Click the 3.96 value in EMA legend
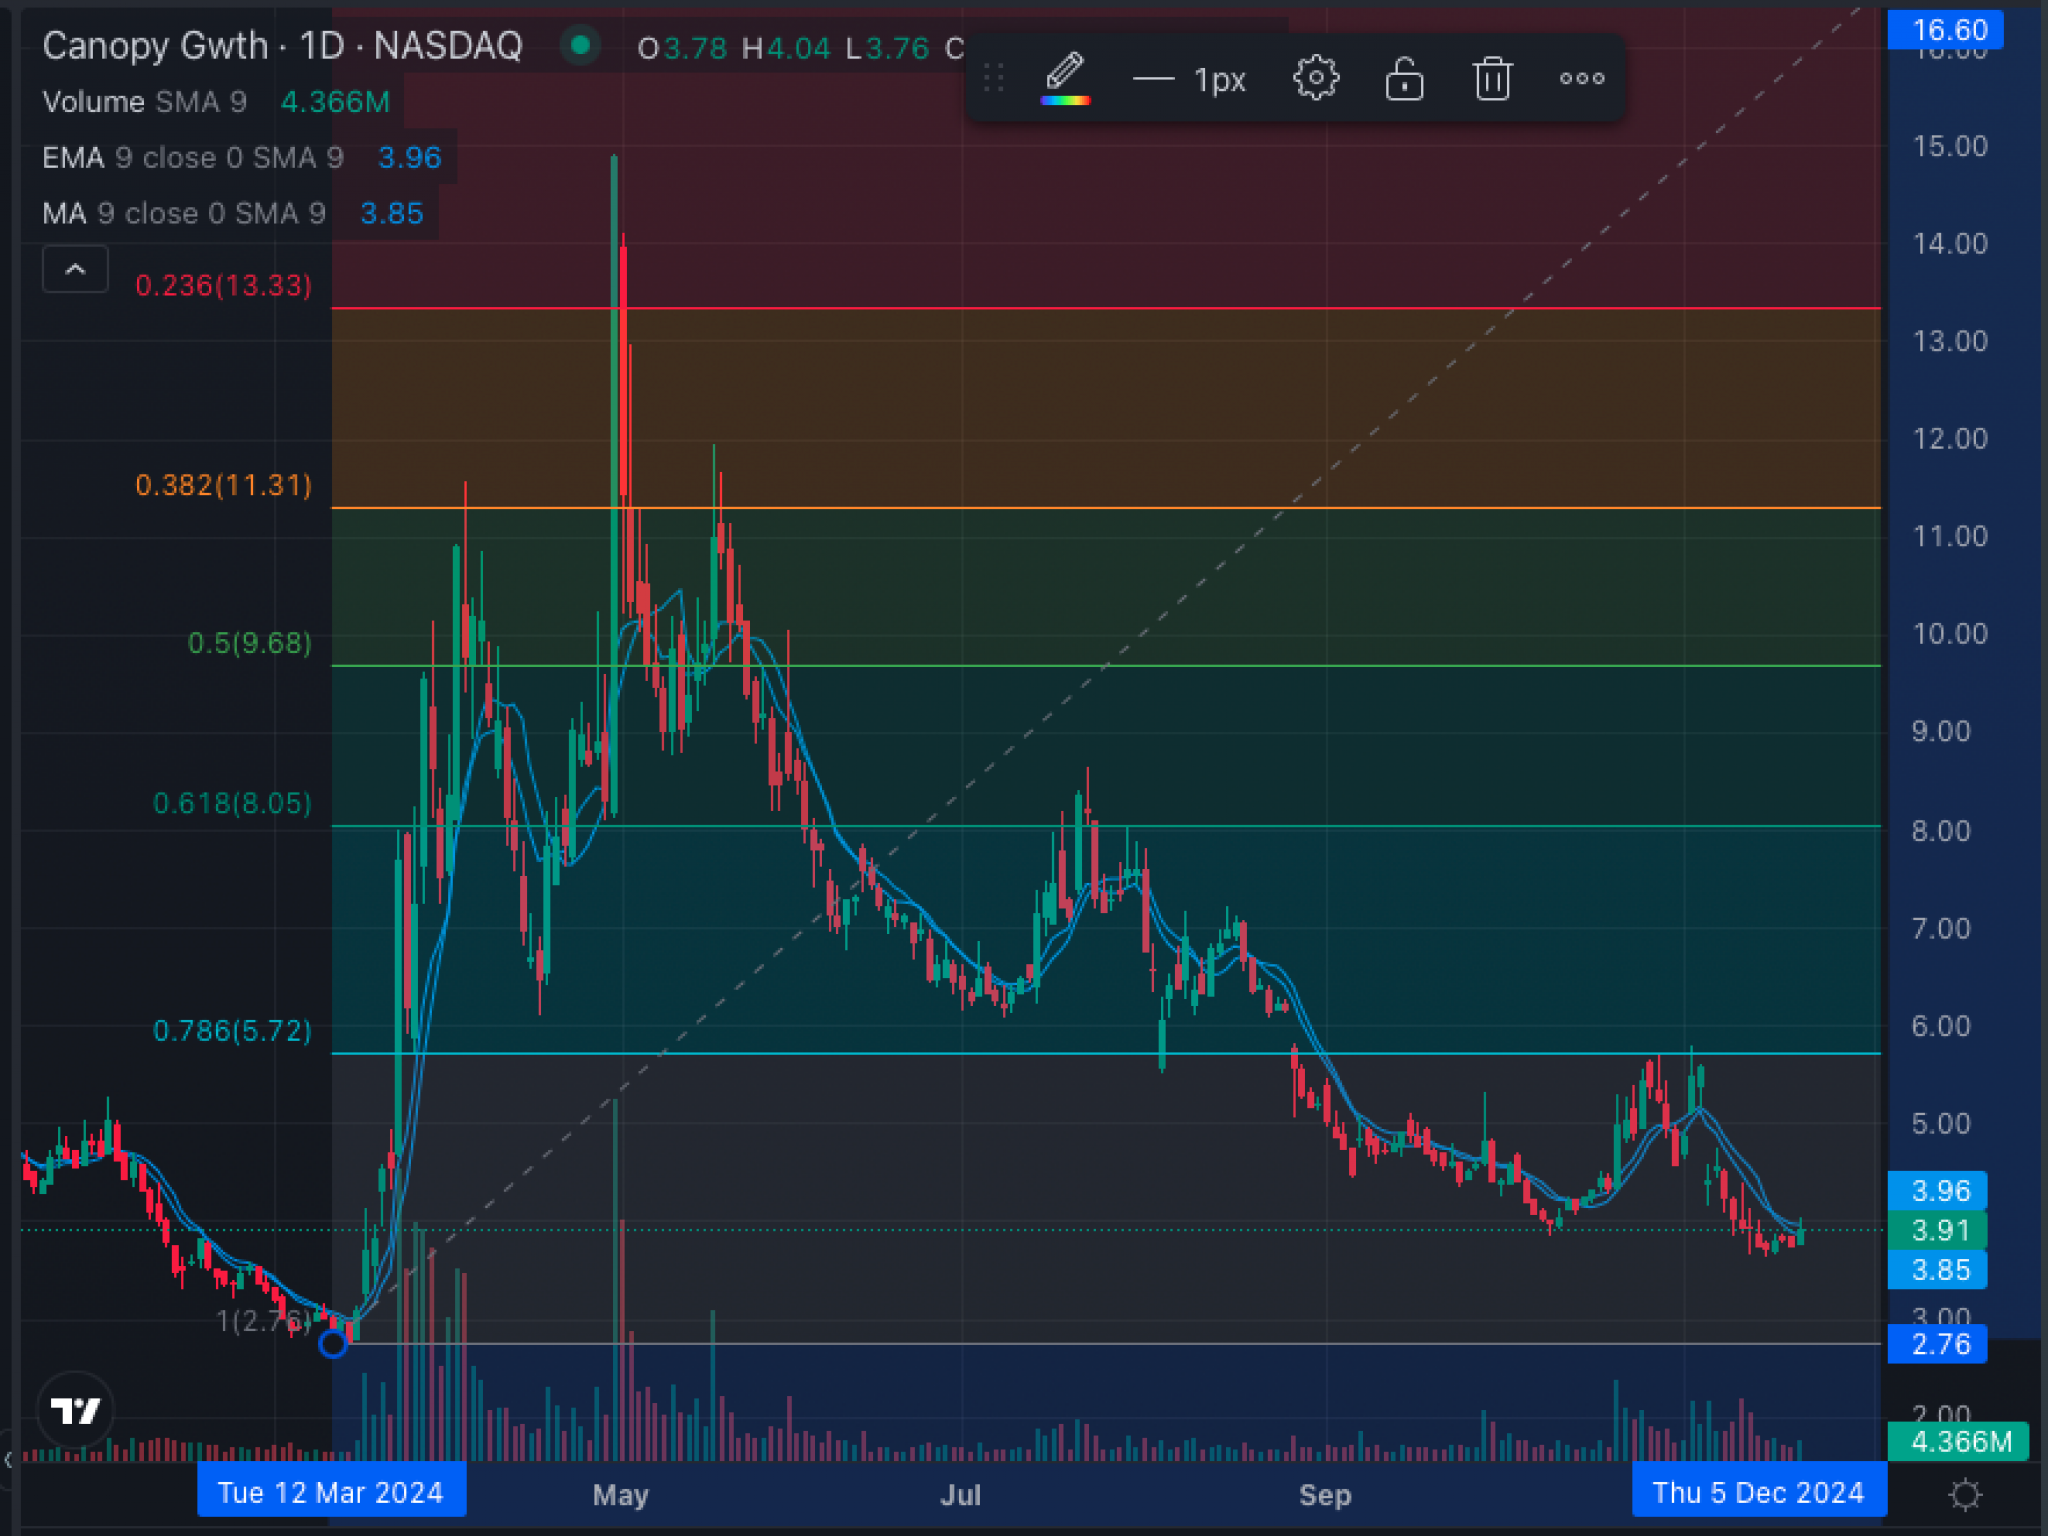Screen dimensions: 2048x1536 (x=410, y=158)
